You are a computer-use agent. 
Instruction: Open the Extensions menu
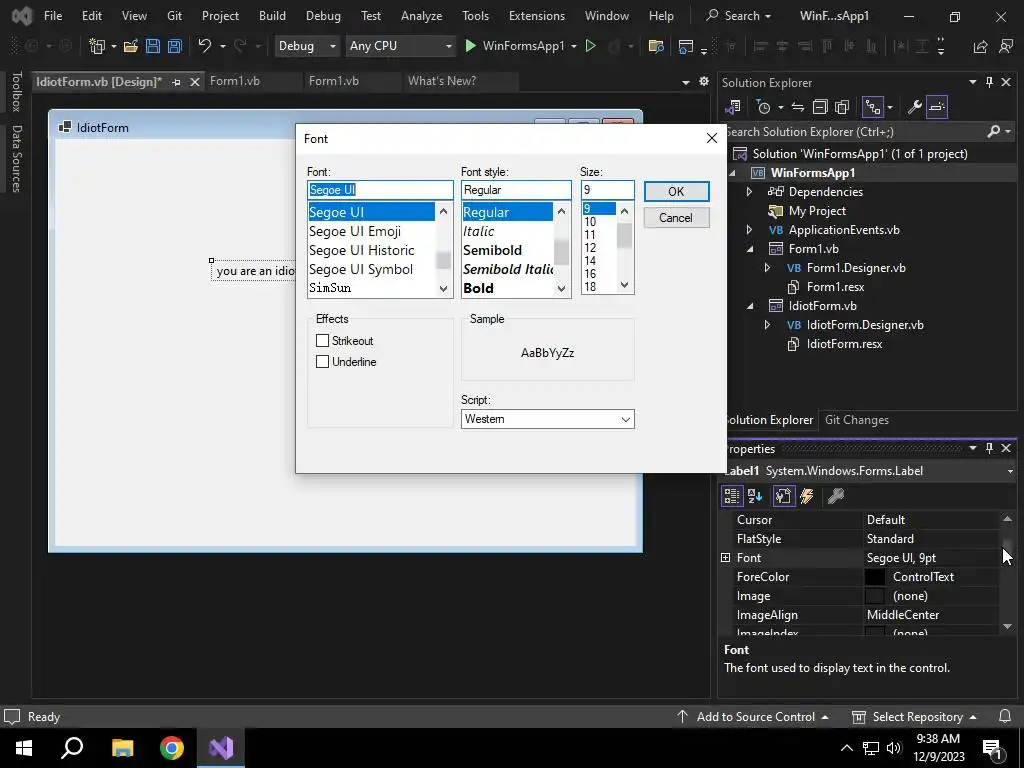[537, 16]
